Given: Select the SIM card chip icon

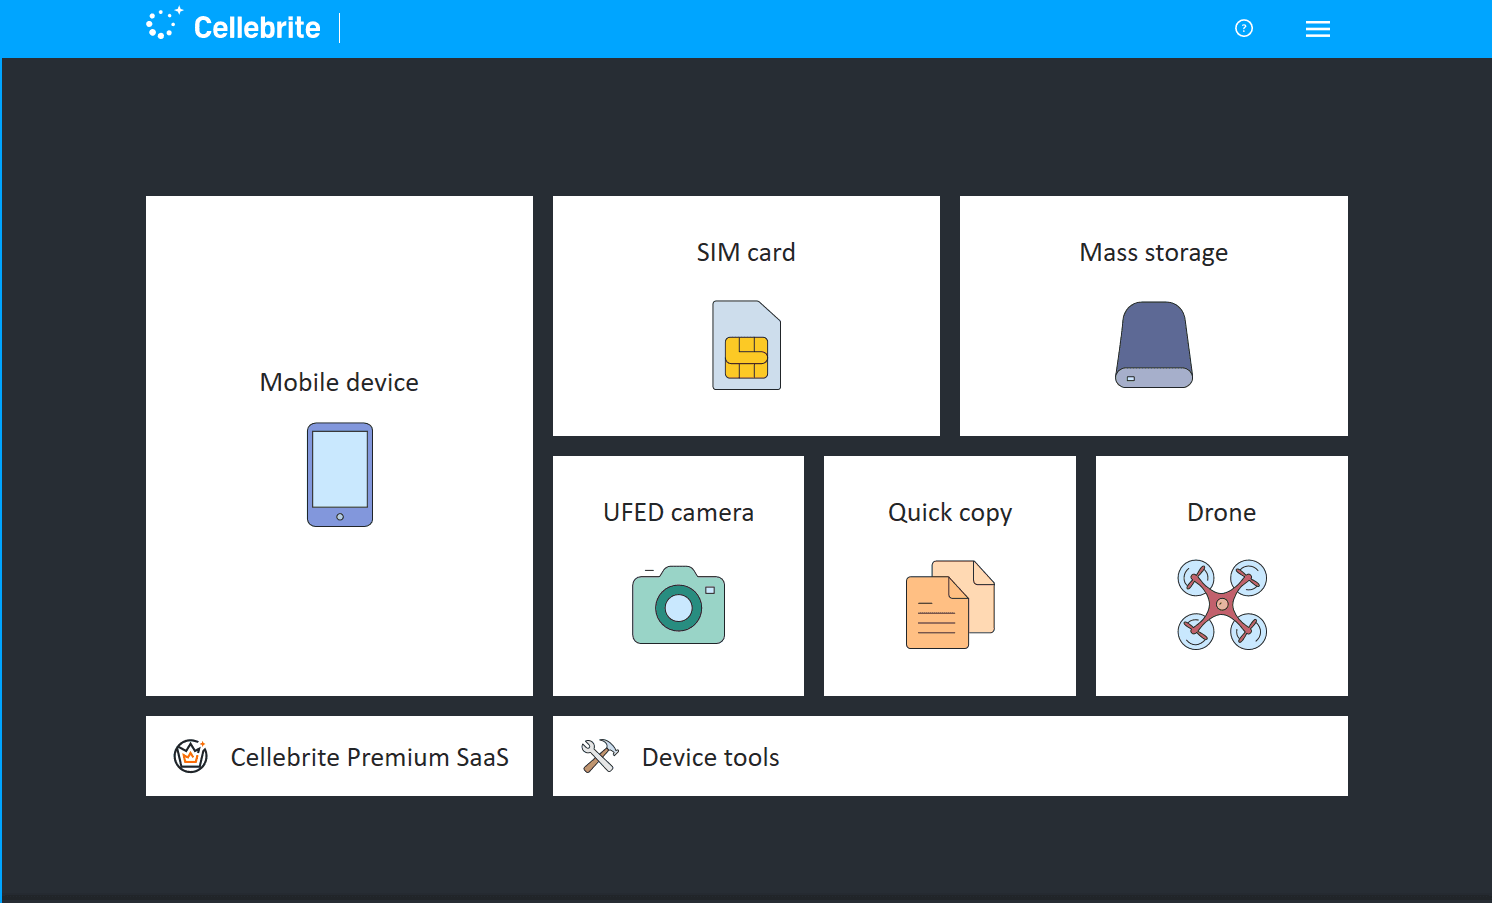Looking at the screenshot, I should [x=746, y=346].
